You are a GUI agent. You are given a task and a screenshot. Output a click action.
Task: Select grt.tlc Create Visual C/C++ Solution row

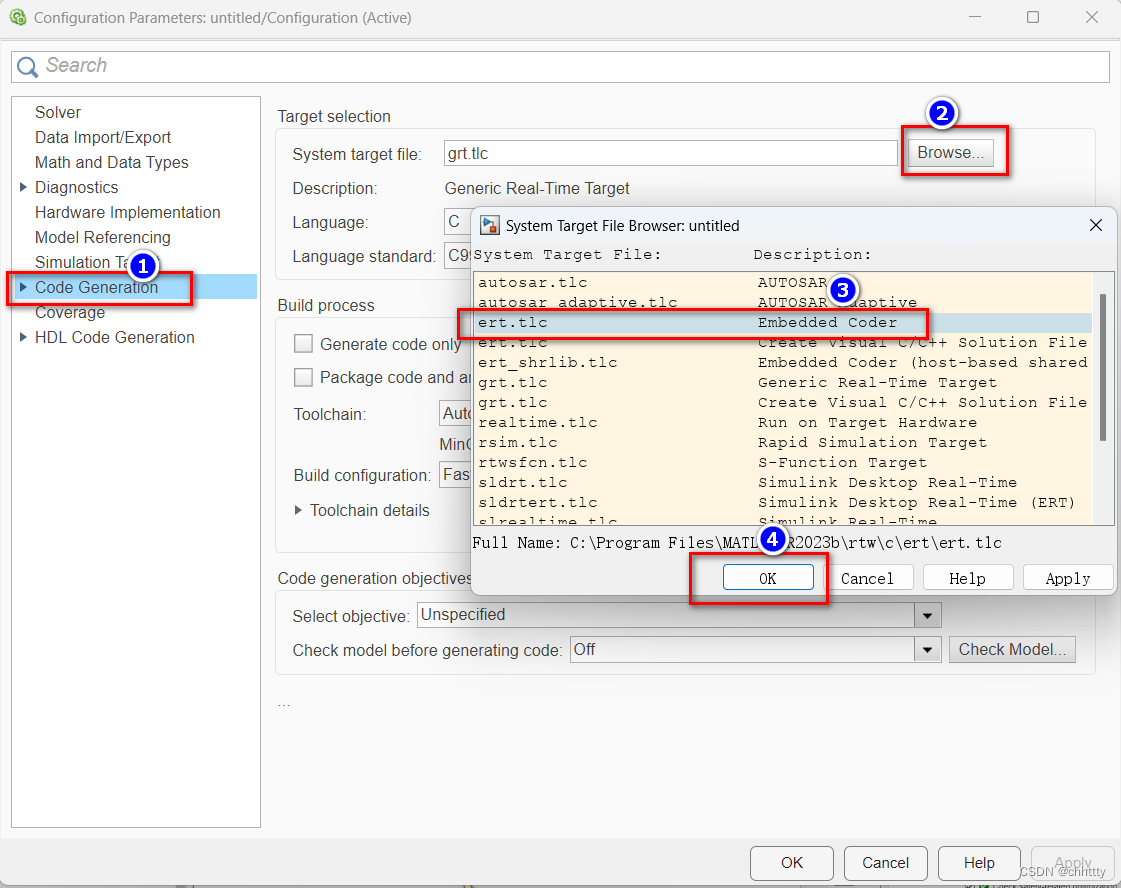click(x=782, y=403)
